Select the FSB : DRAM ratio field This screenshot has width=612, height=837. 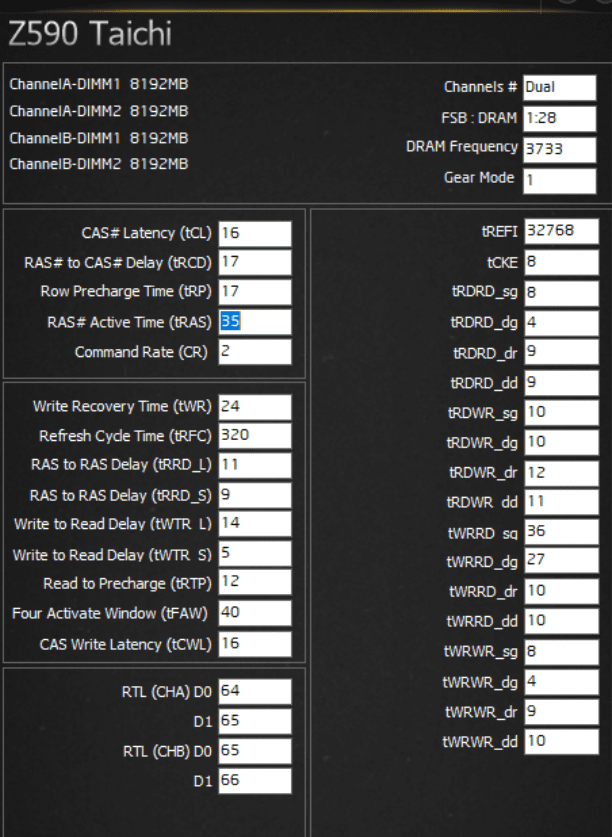point(559,119)
